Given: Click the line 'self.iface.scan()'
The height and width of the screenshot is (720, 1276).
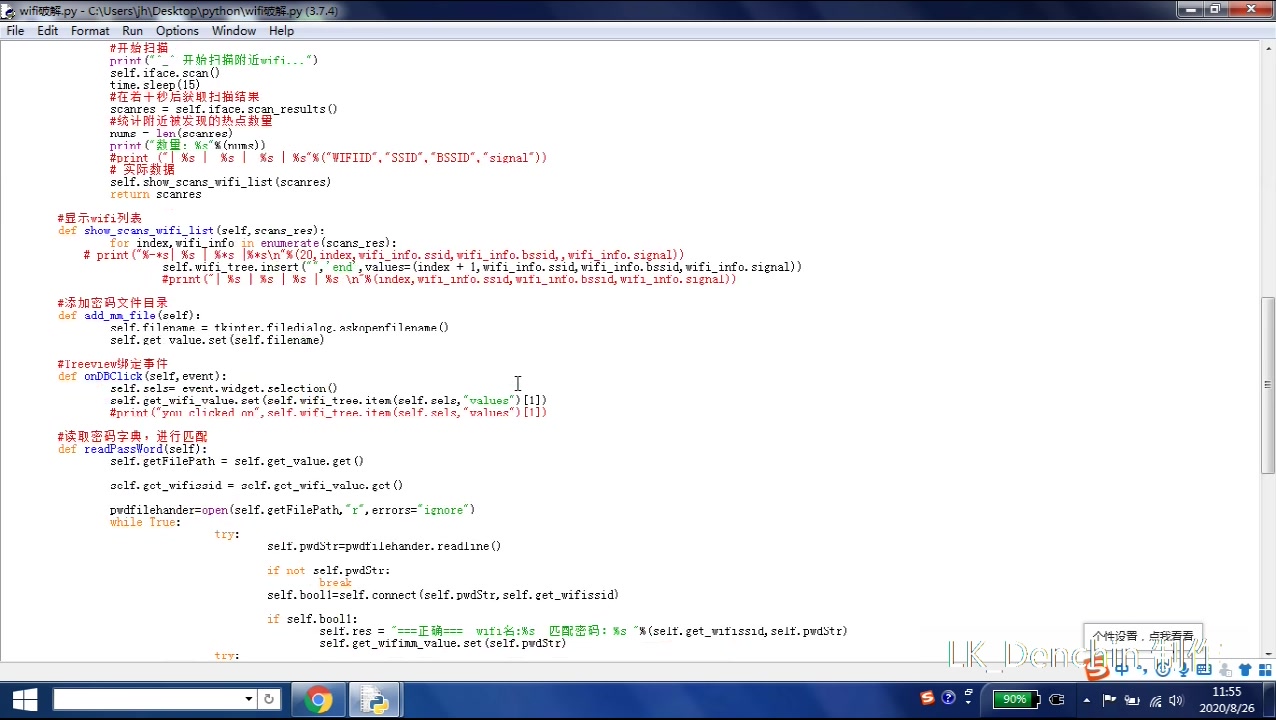Looking at the screenshot, I should [x=165, y=73].
